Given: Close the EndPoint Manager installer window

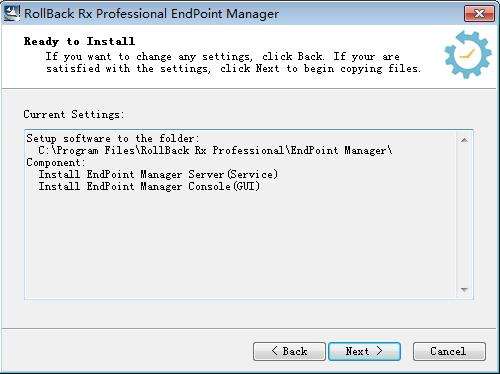Looking at the screenshot, I should click(x=479, y=14).
